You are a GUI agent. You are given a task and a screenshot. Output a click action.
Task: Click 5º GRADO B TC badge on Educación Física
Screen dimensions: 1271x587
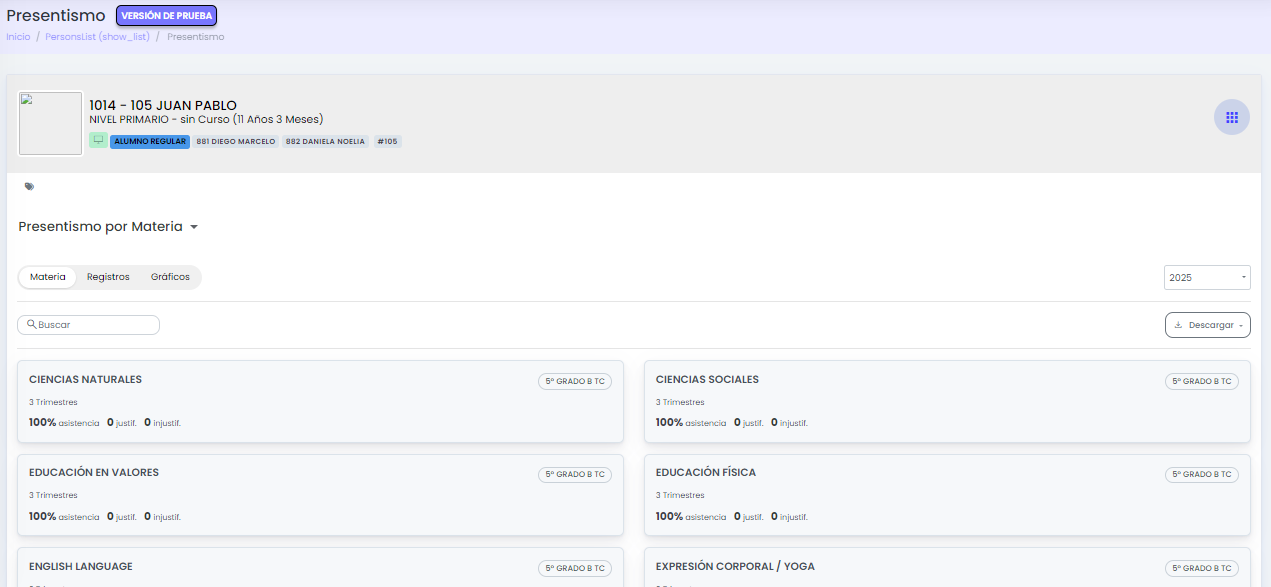[x=1202, y=474]
